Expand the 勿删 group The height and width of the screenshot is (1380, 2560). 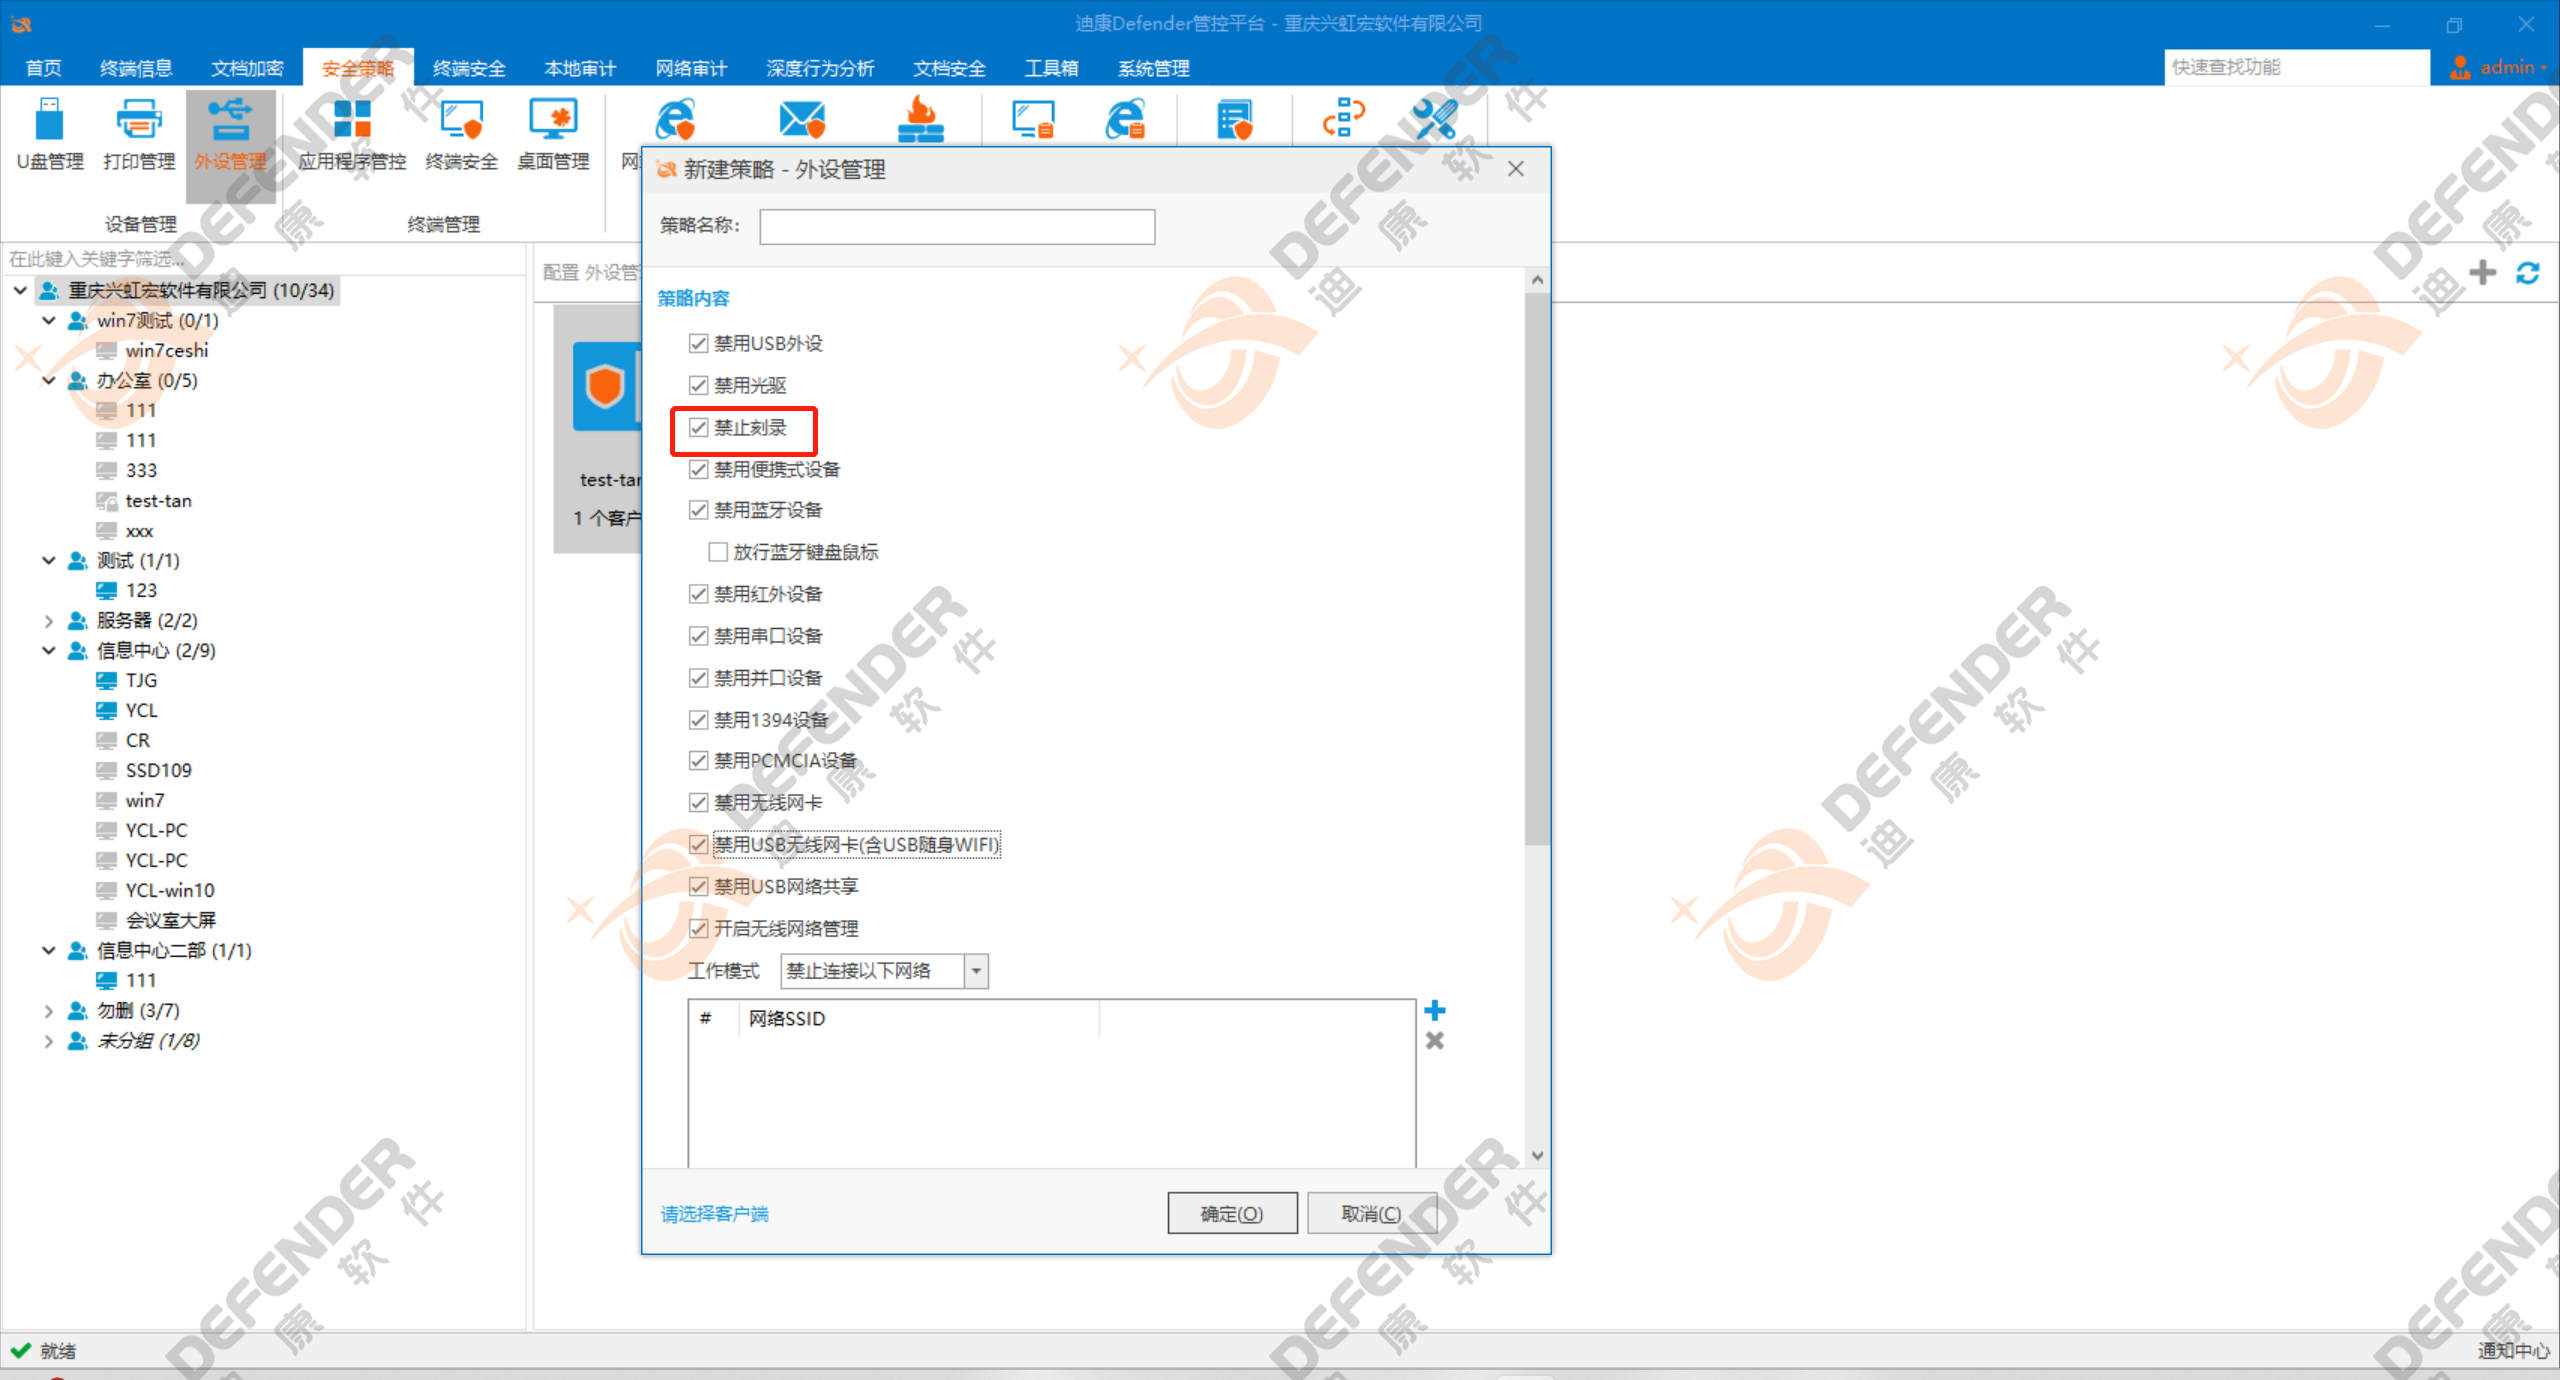coord(48,1010)
